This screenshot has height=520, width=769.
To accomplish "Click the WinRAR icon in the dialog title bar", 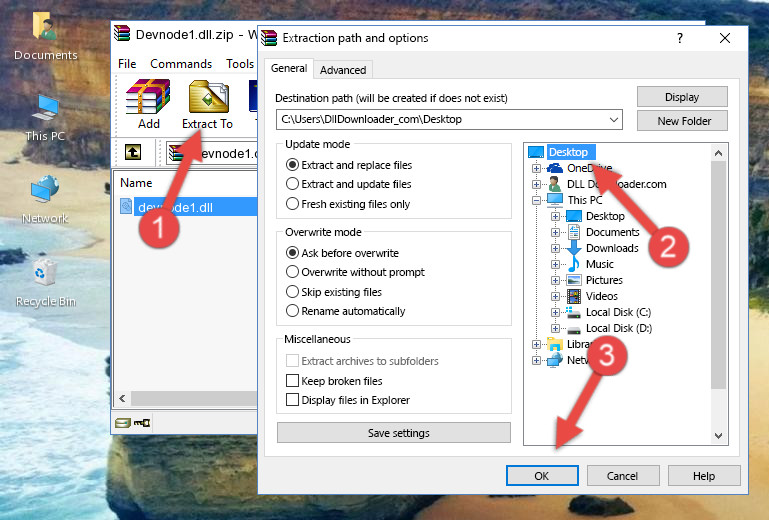I will pyautogui.click(x=269, y=38).
